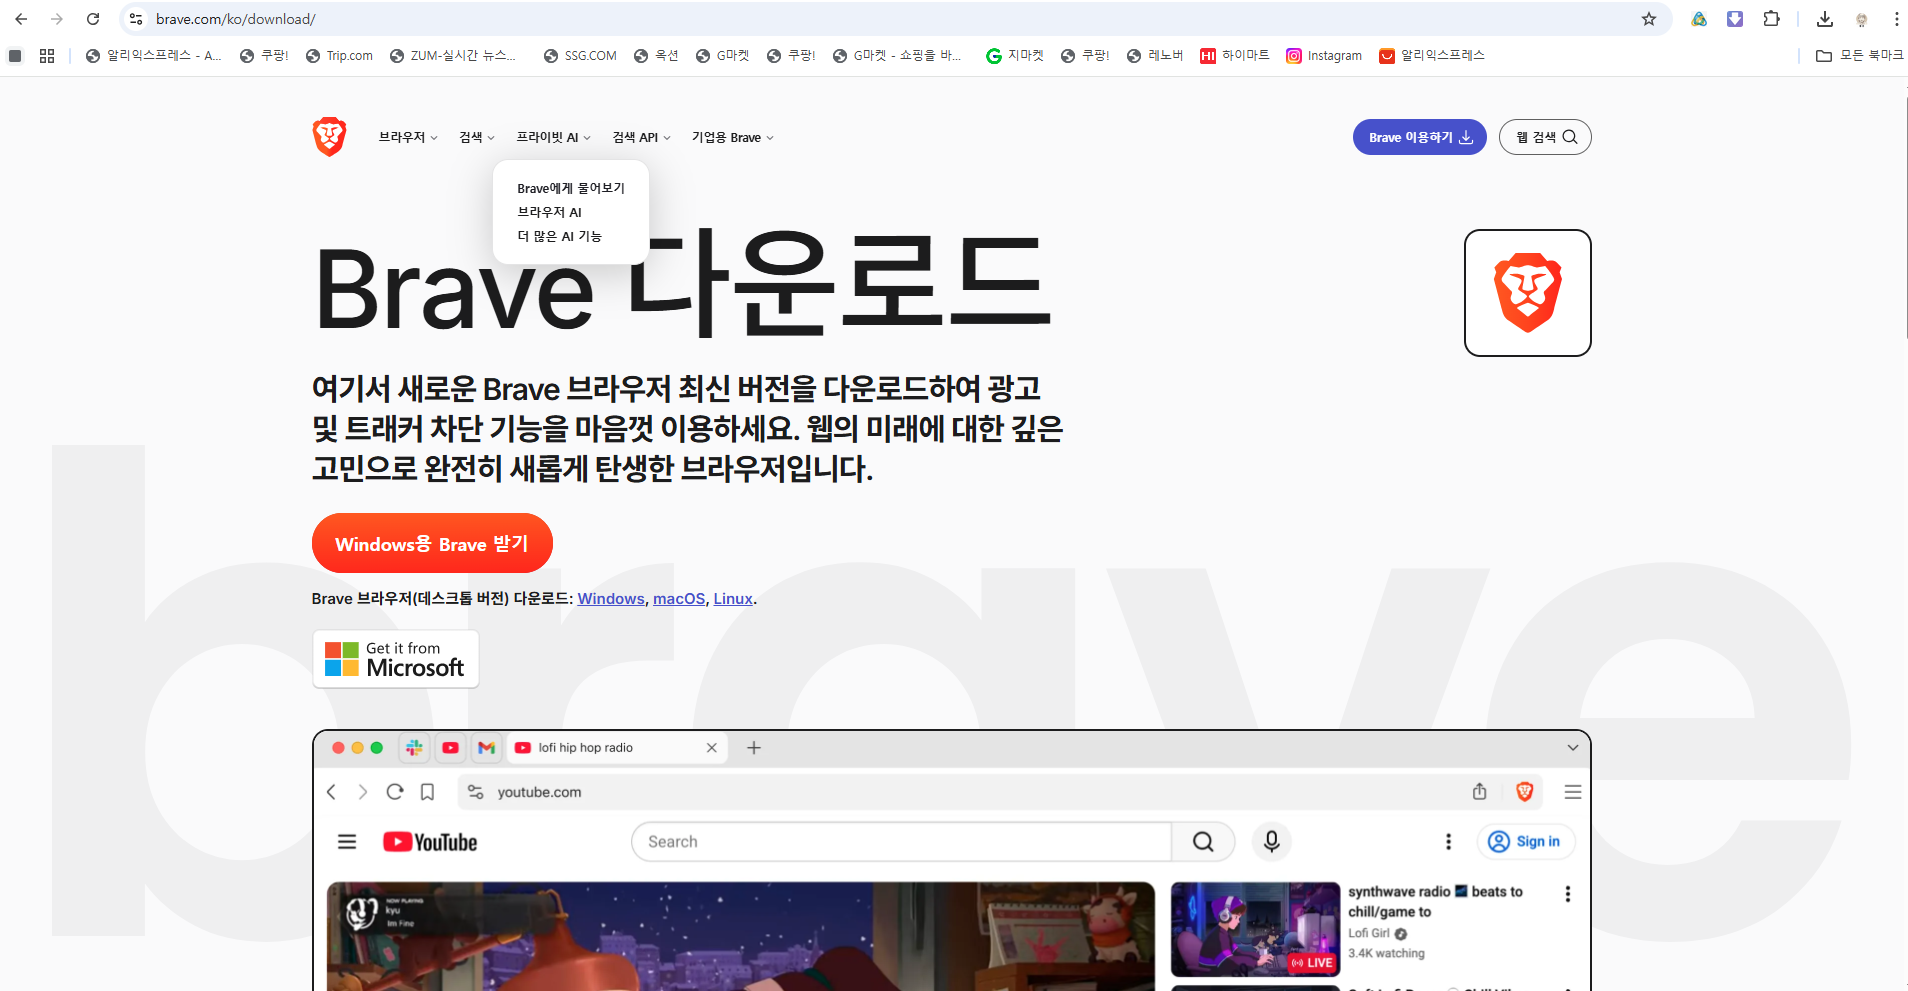The width and height of the screenshot is (1908, 991).
Task: Open the Chrome downloads icon
Action: 1825,19
